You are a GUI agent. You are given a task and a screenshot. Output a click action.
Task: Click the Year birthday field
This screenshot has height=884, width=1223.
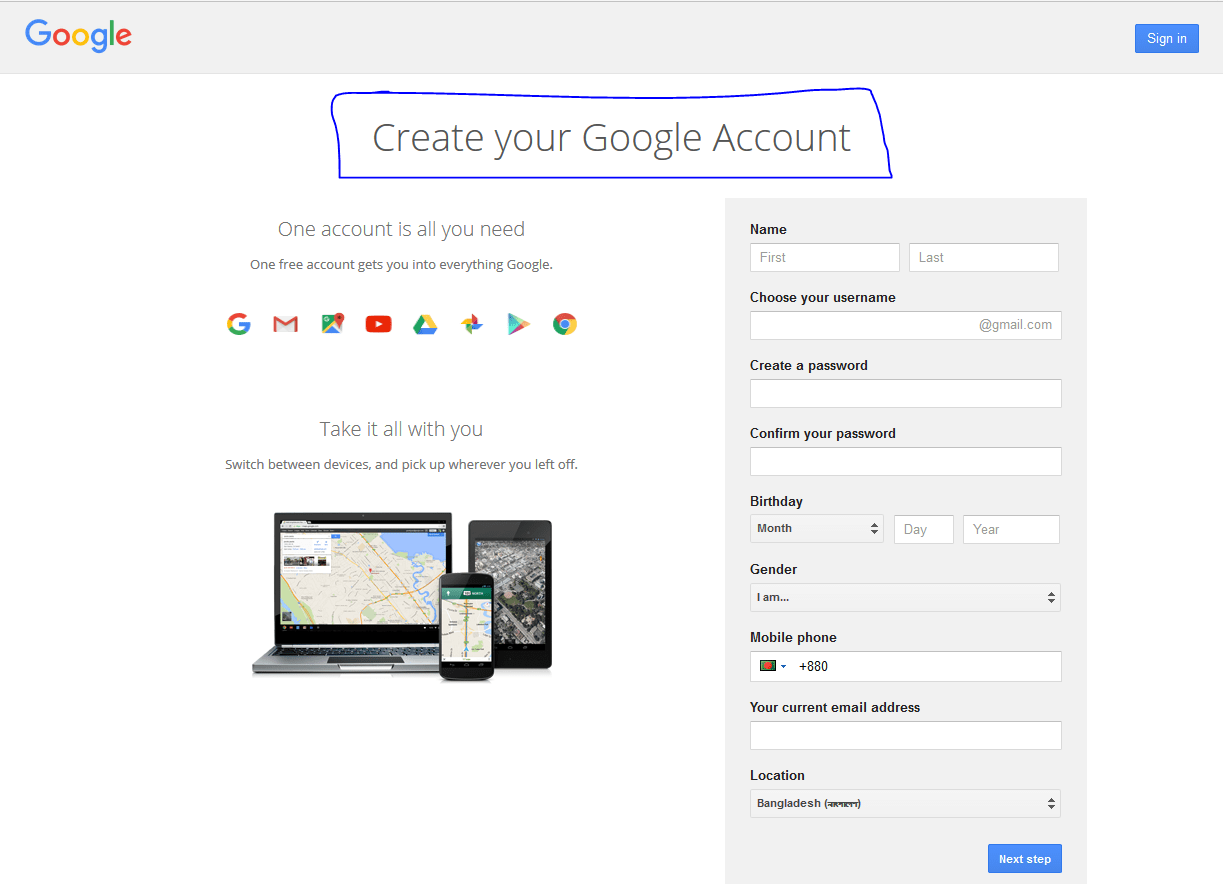[x=1010, y=528]
